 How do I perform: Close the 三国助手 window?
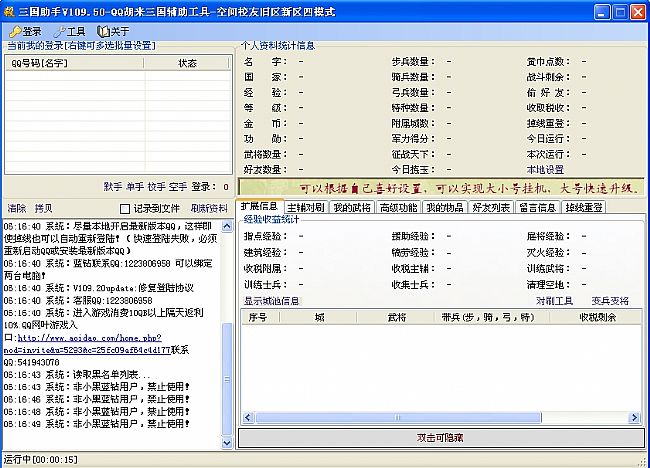point(638,12)
